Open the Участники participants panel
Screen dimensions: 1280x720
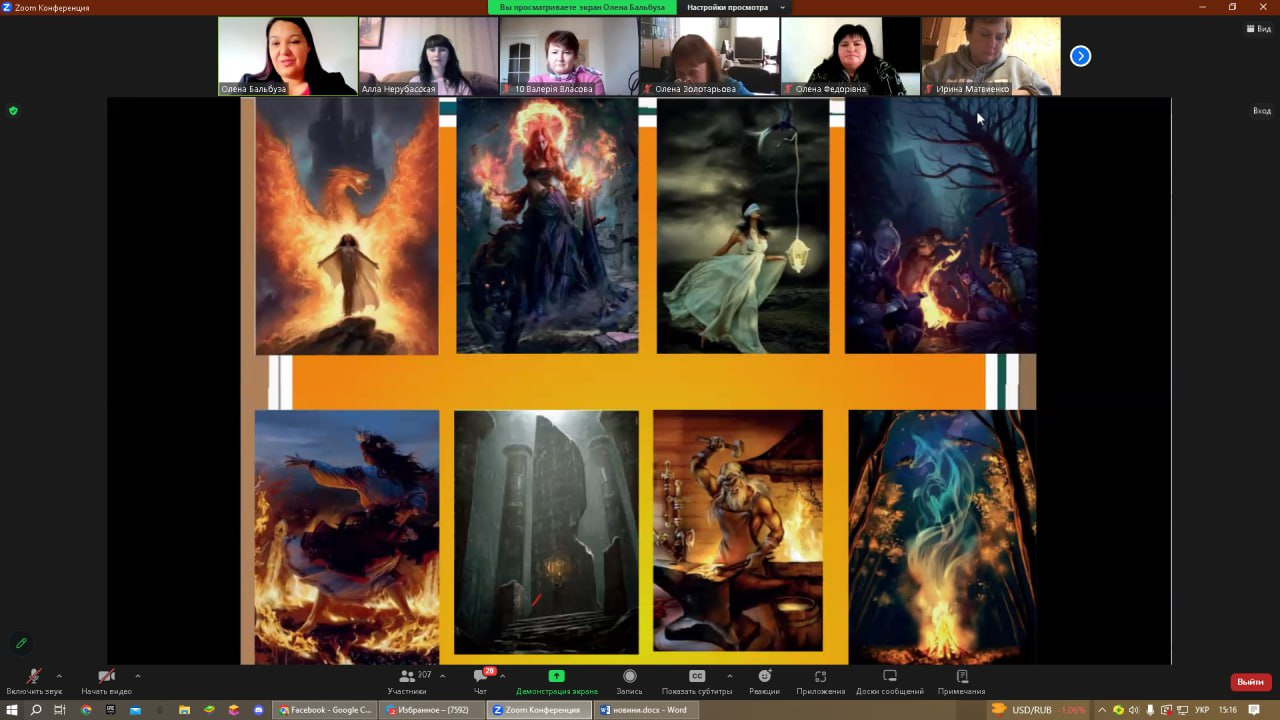point(407,682)
